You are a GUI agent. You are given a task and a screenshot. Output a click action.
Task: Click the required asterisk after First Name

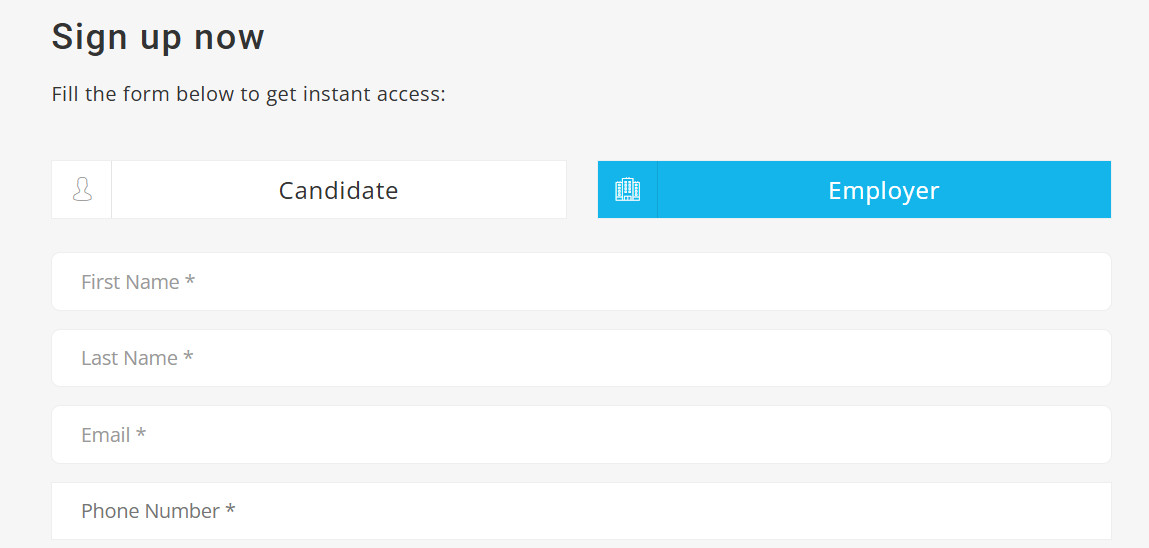click(x=190, y=281)
